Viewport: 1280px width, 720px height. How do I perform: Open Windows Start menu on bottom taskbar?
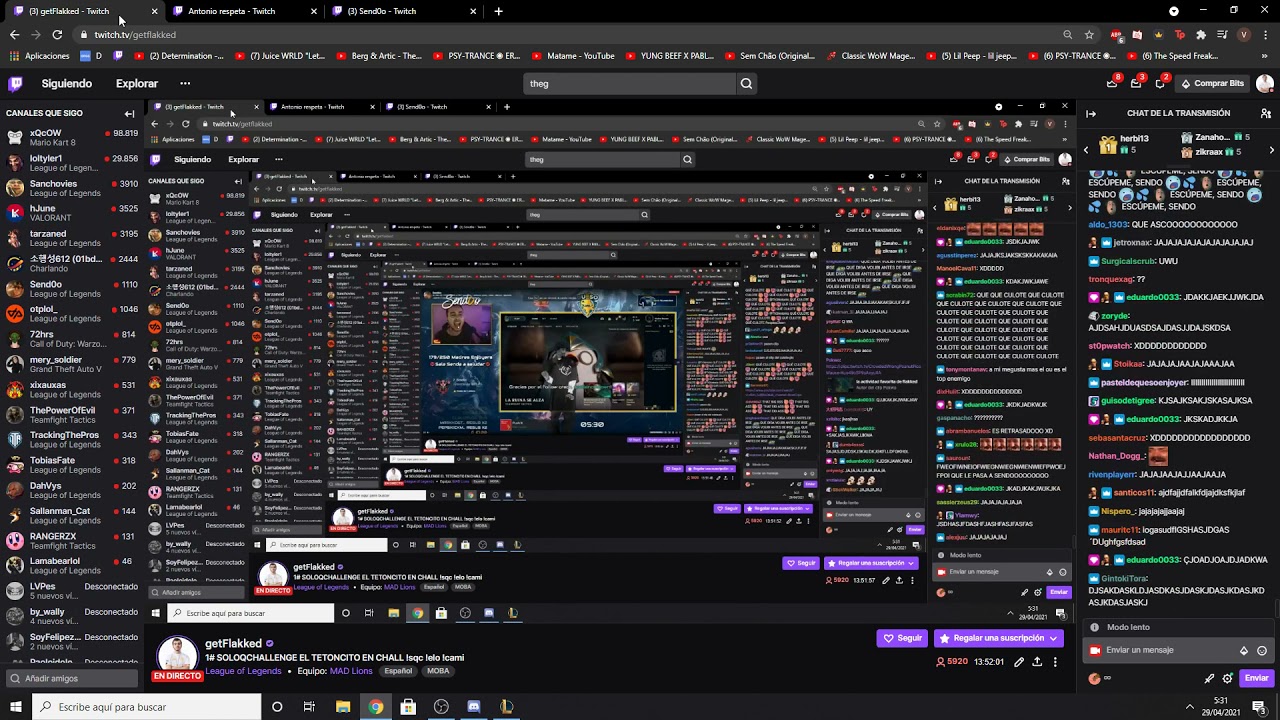click(16, 707)
